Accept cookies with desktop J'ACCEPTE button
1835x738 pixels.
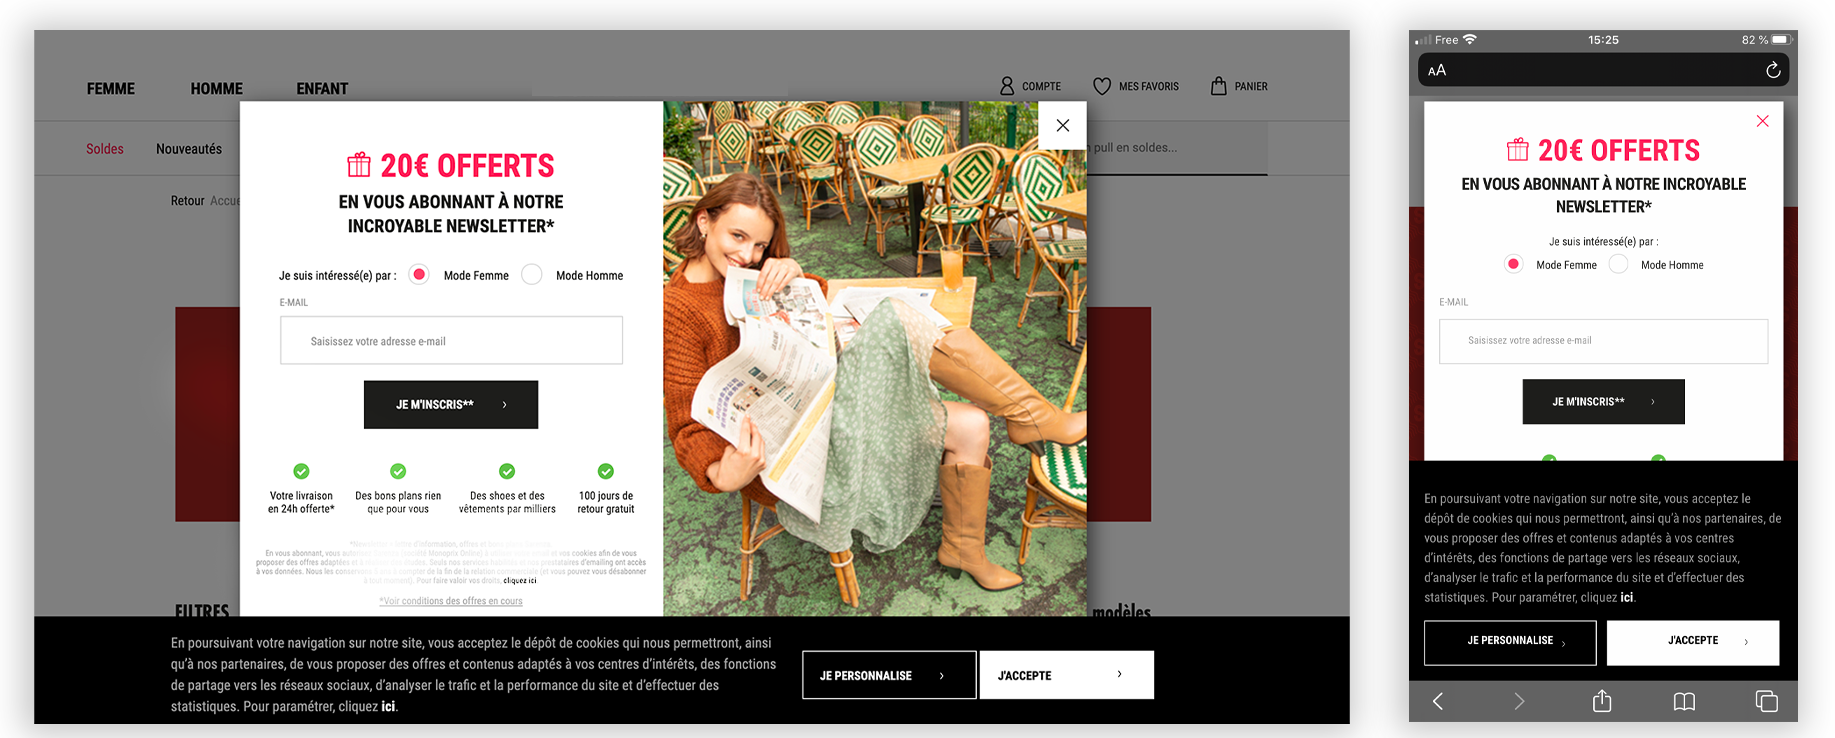tap(1066, 675)
